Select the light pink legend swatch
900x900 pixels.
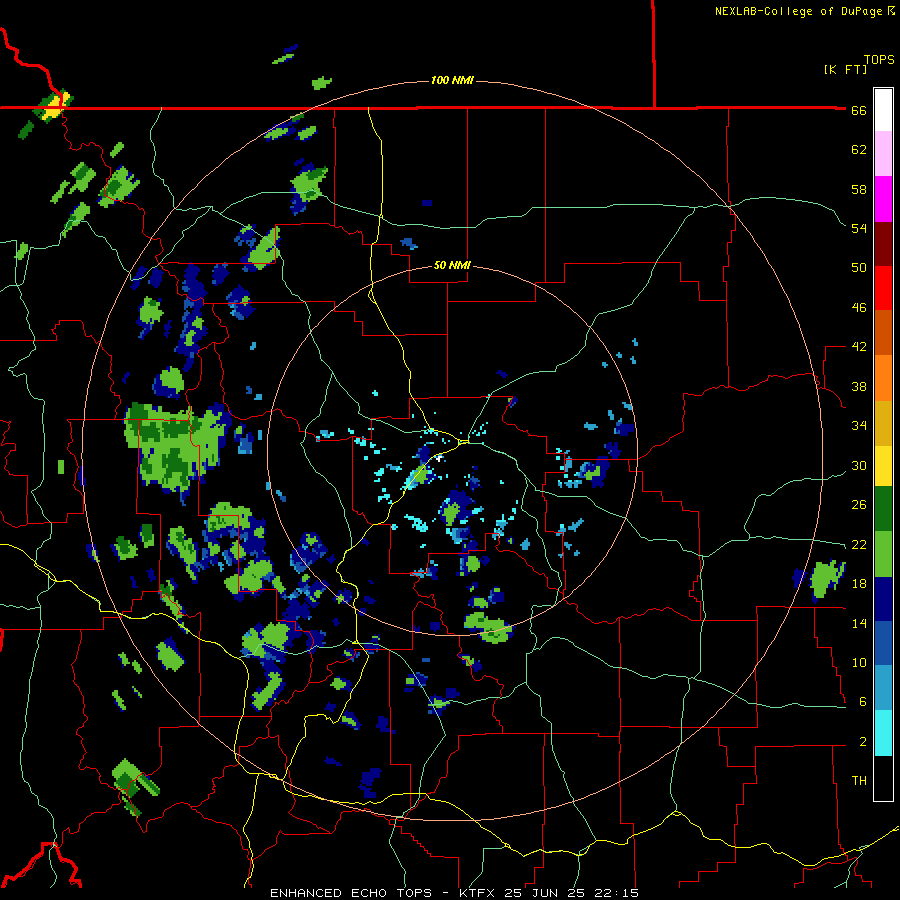click(883, 153)
